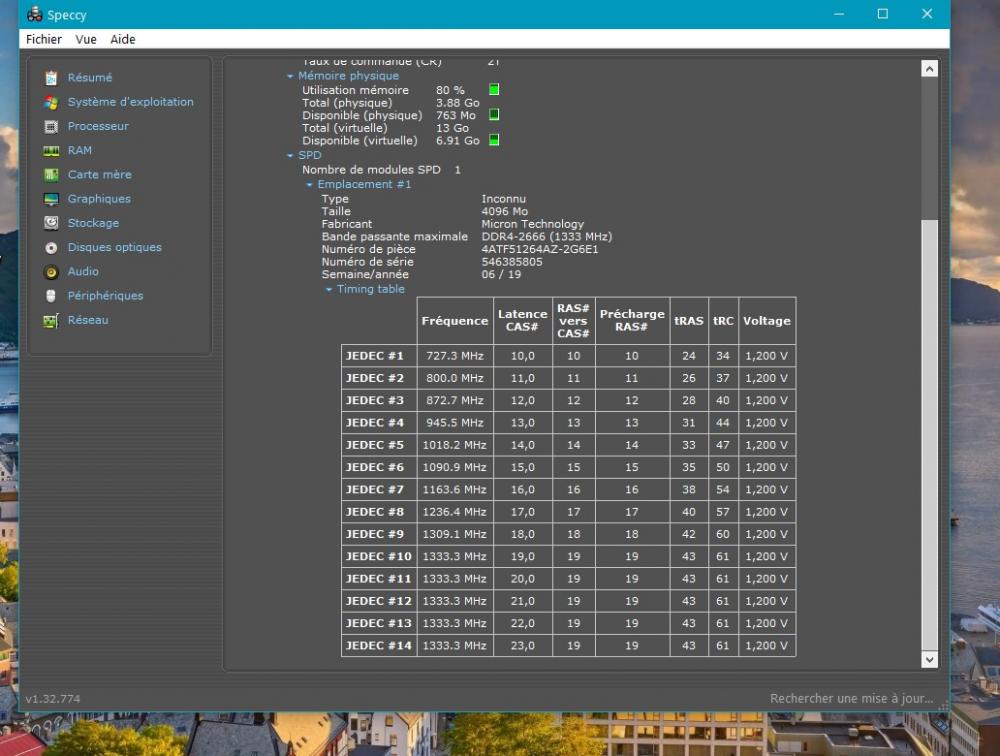Screen dimensions: 1000x756
Task: Click the Résumé icon in sidebar
Action: click(x=51, y=78)
